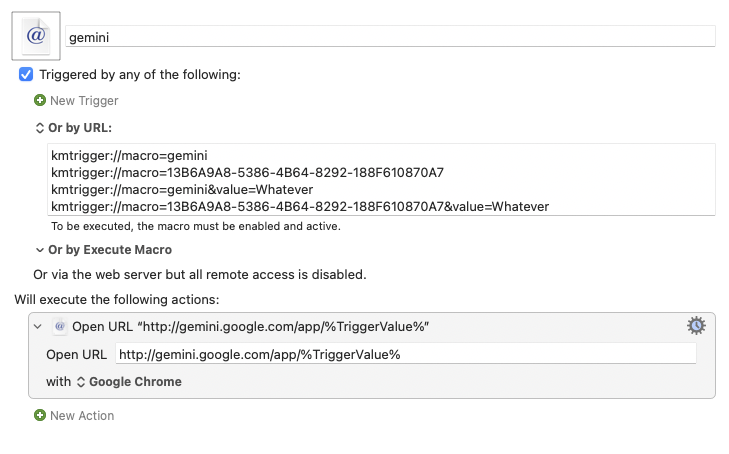
Task: Click the green plus icon for New Action
Action: tap(40, 415)
